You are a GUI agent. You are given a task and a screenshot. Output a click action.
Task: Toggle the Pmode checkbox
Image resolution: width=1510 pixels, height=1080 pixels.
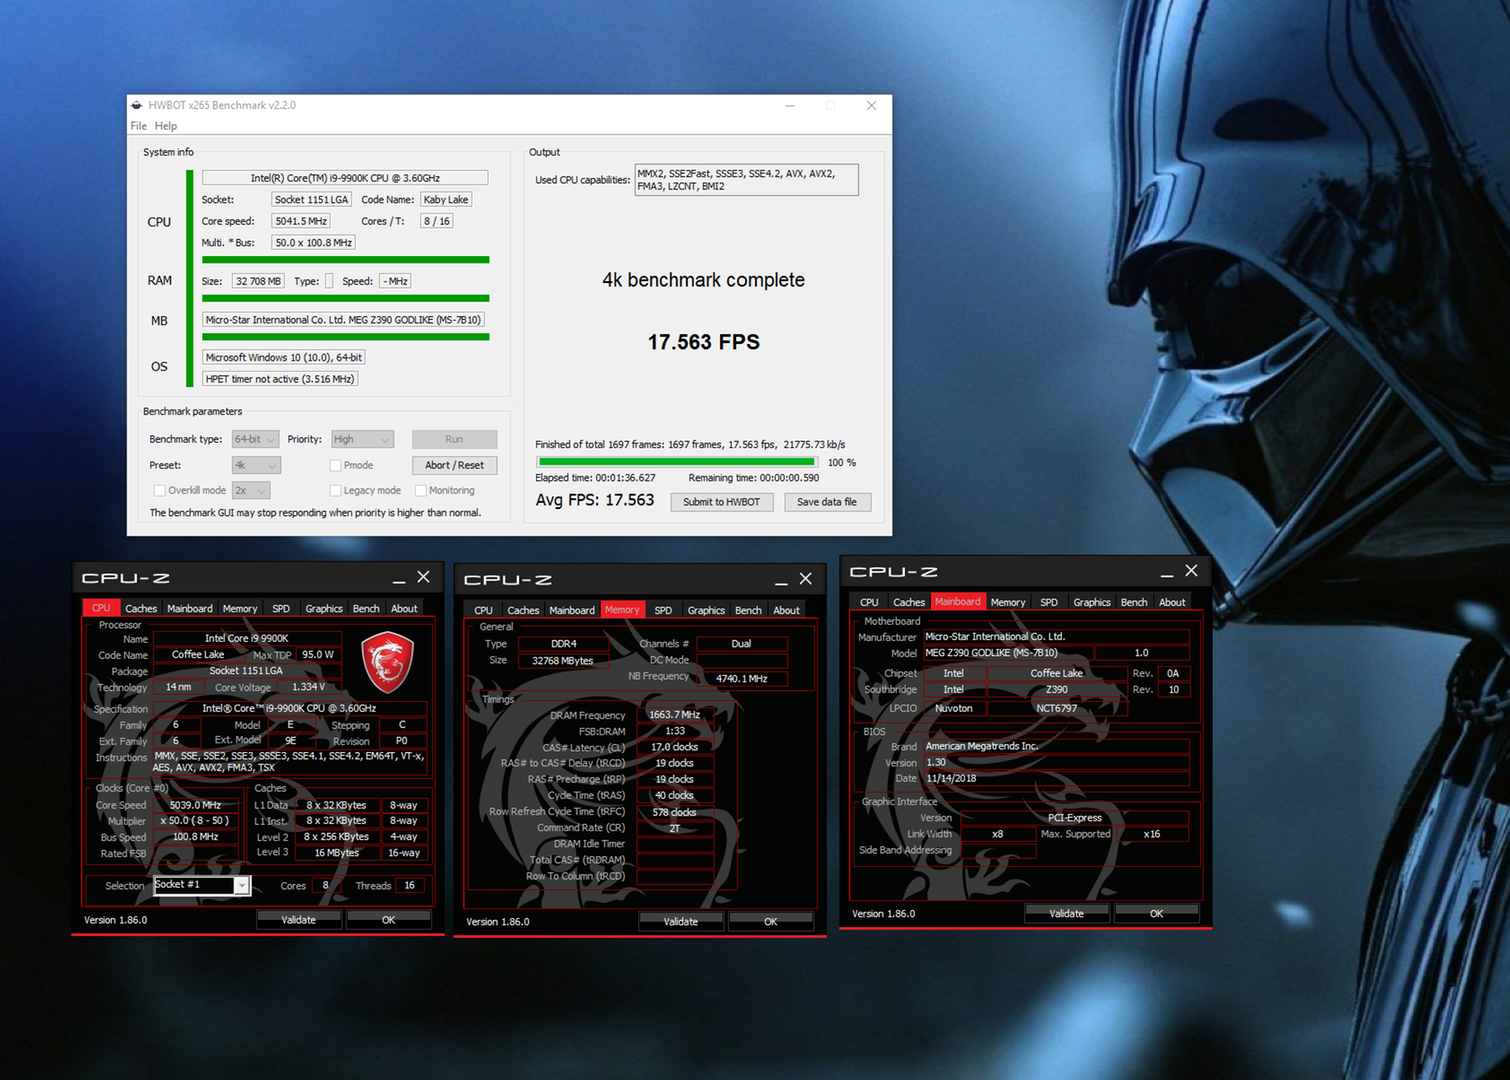[x=336, y=465]
